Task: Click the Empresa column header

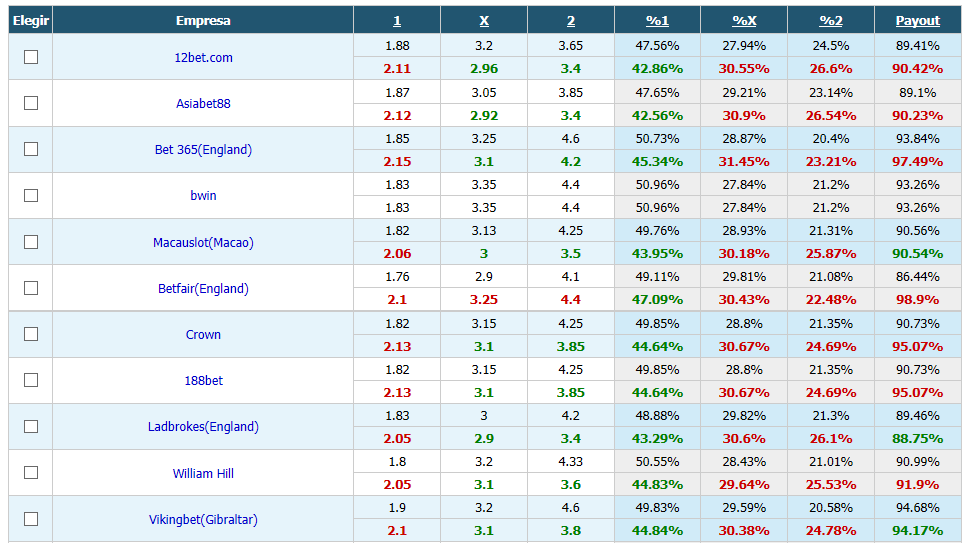Action: (x=203, y=20)
